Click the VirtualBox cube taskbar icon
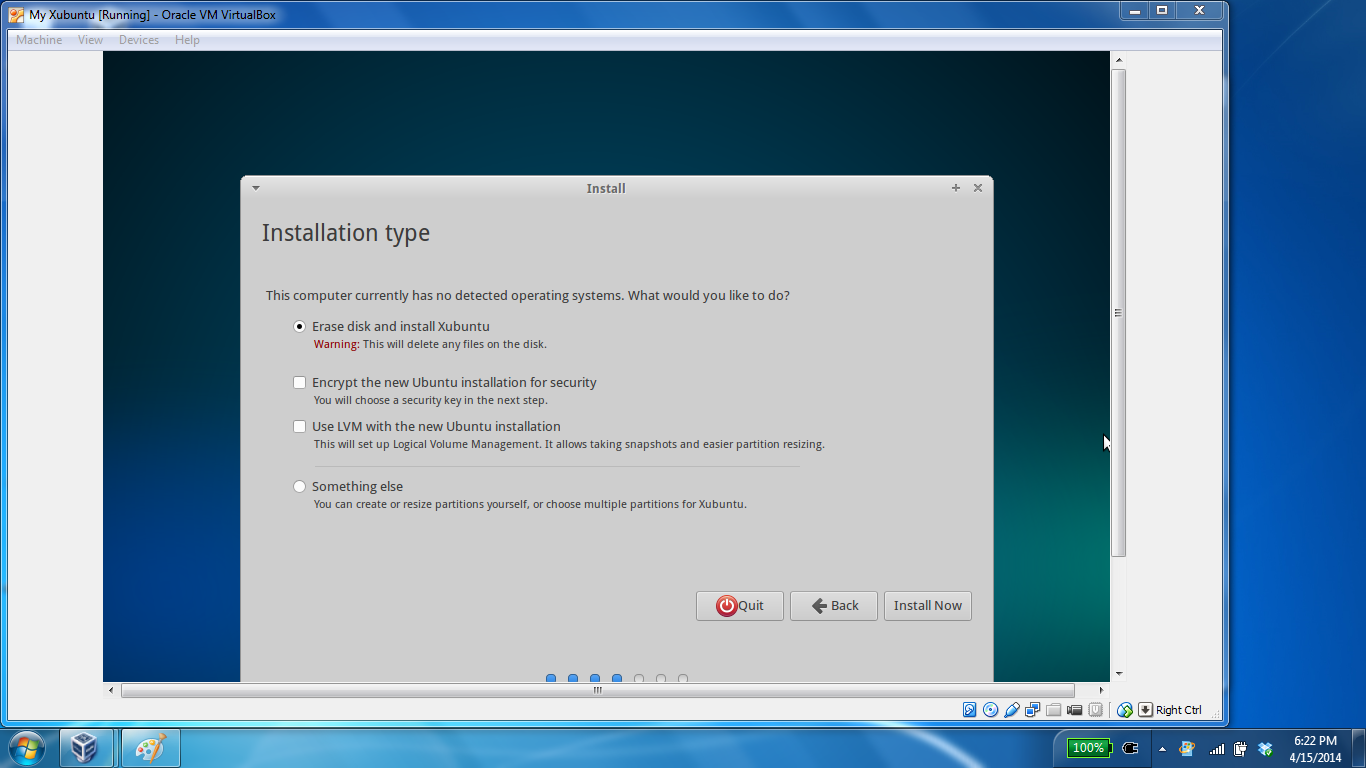 click(x=85, y=748)
